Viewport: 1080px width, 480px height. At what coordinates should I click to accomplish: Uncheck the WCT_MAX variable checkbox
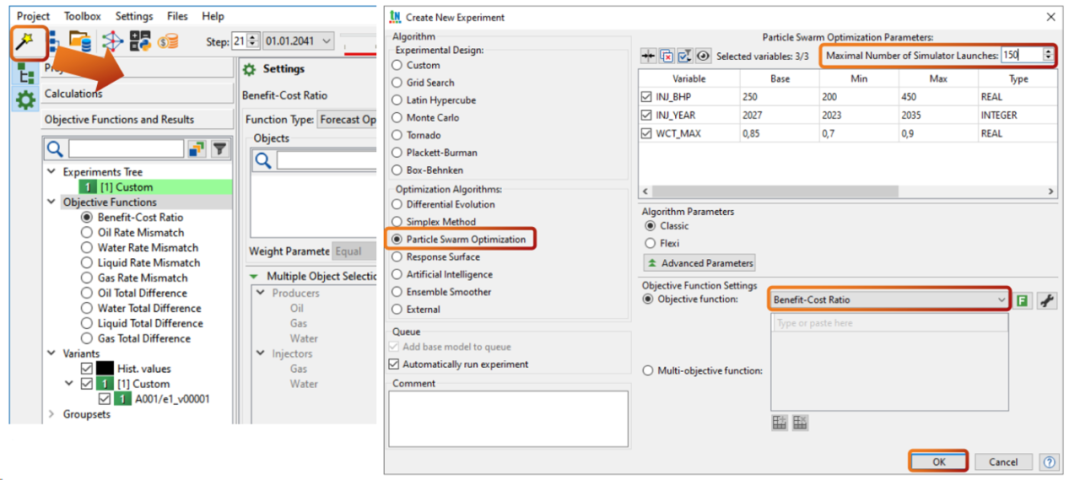(x=646, y=134)
